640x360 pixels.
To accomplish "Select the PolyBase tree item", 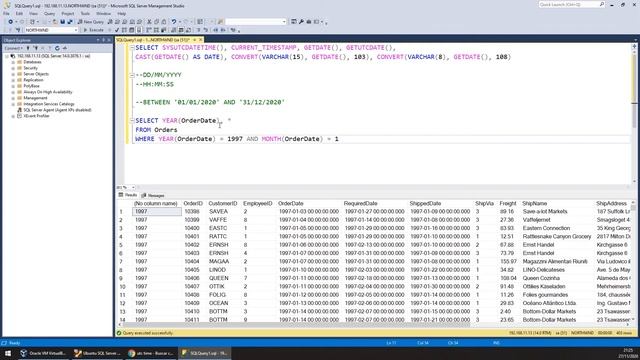I will point(31,86).
